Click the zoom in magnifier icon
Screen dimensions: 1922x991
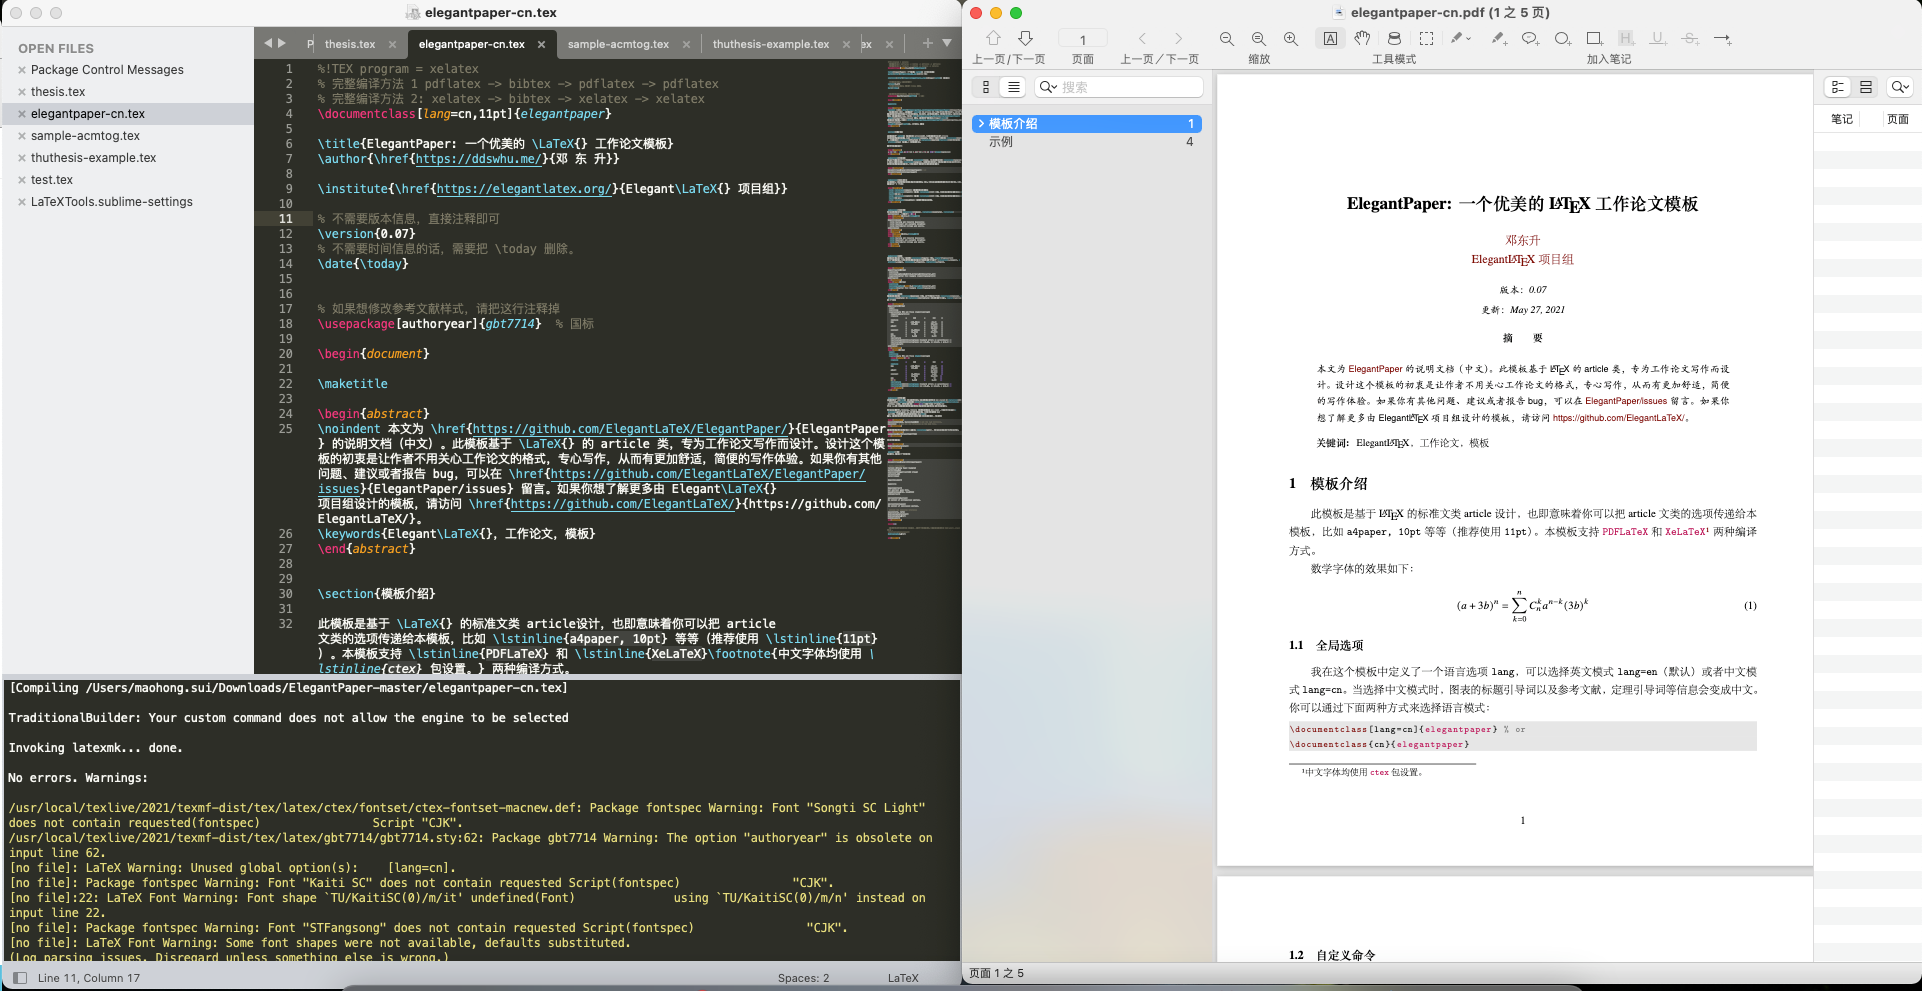[1291, 39]
